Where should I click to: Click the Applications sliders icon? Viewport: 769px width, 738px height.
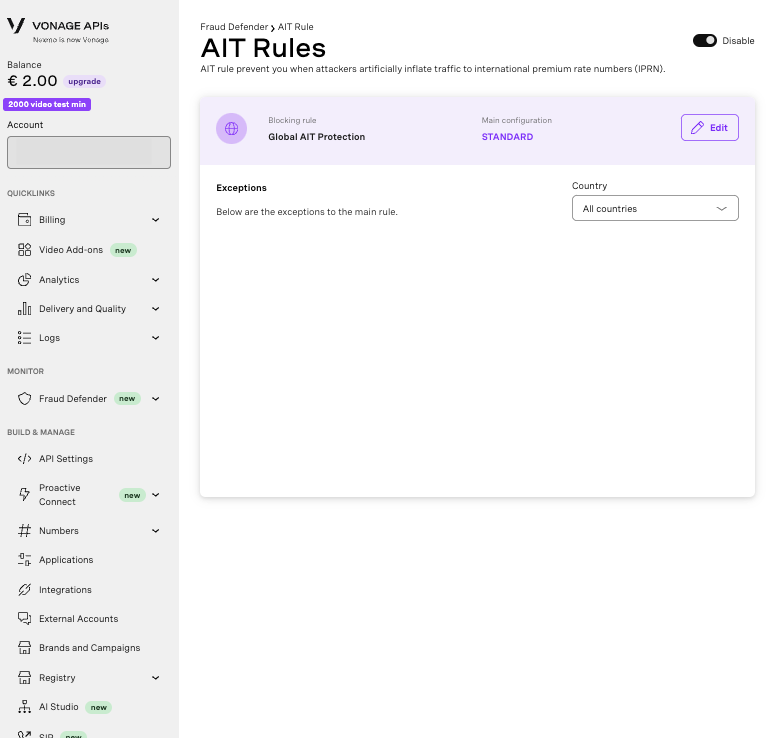(25, 560)
